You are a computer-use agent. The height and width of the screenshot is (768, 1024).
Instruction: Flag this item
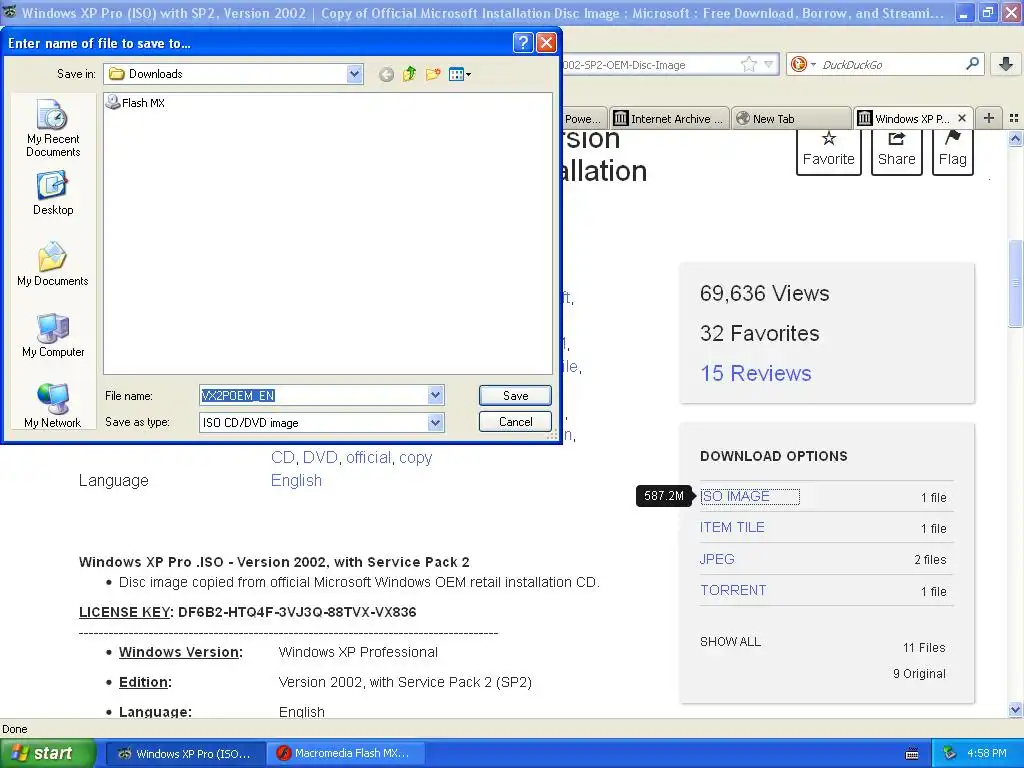[x=952, y=152]
